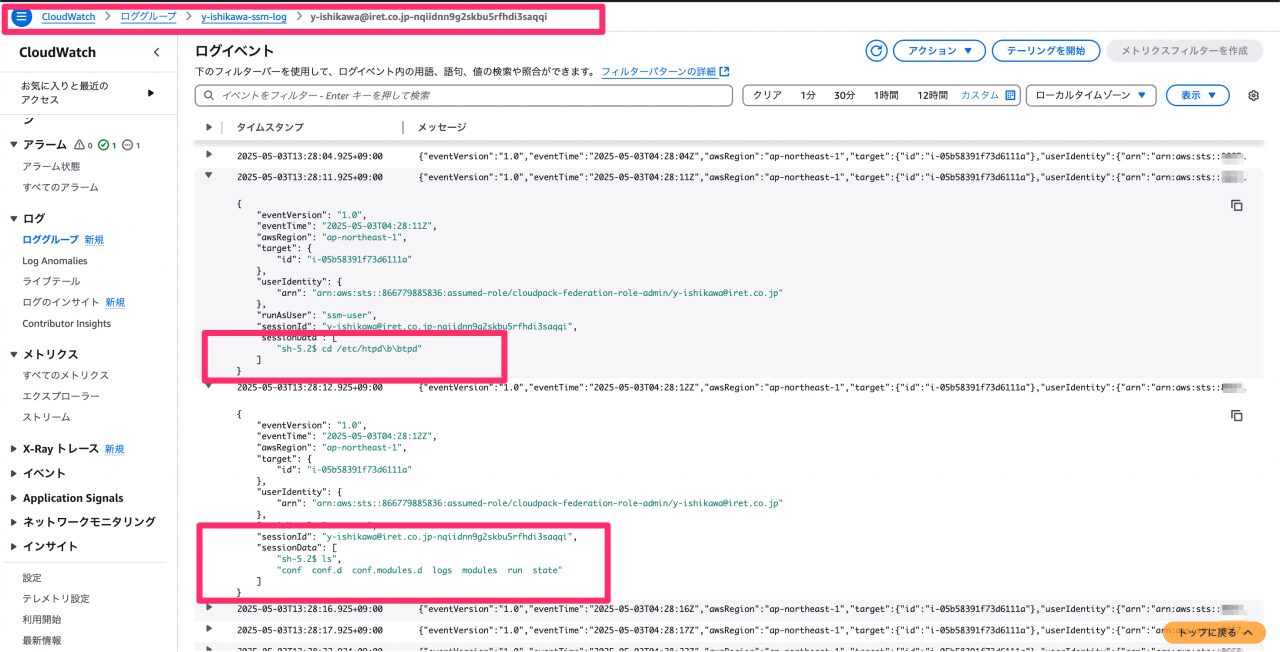Open 最新情報 in the sidebar

42,640
